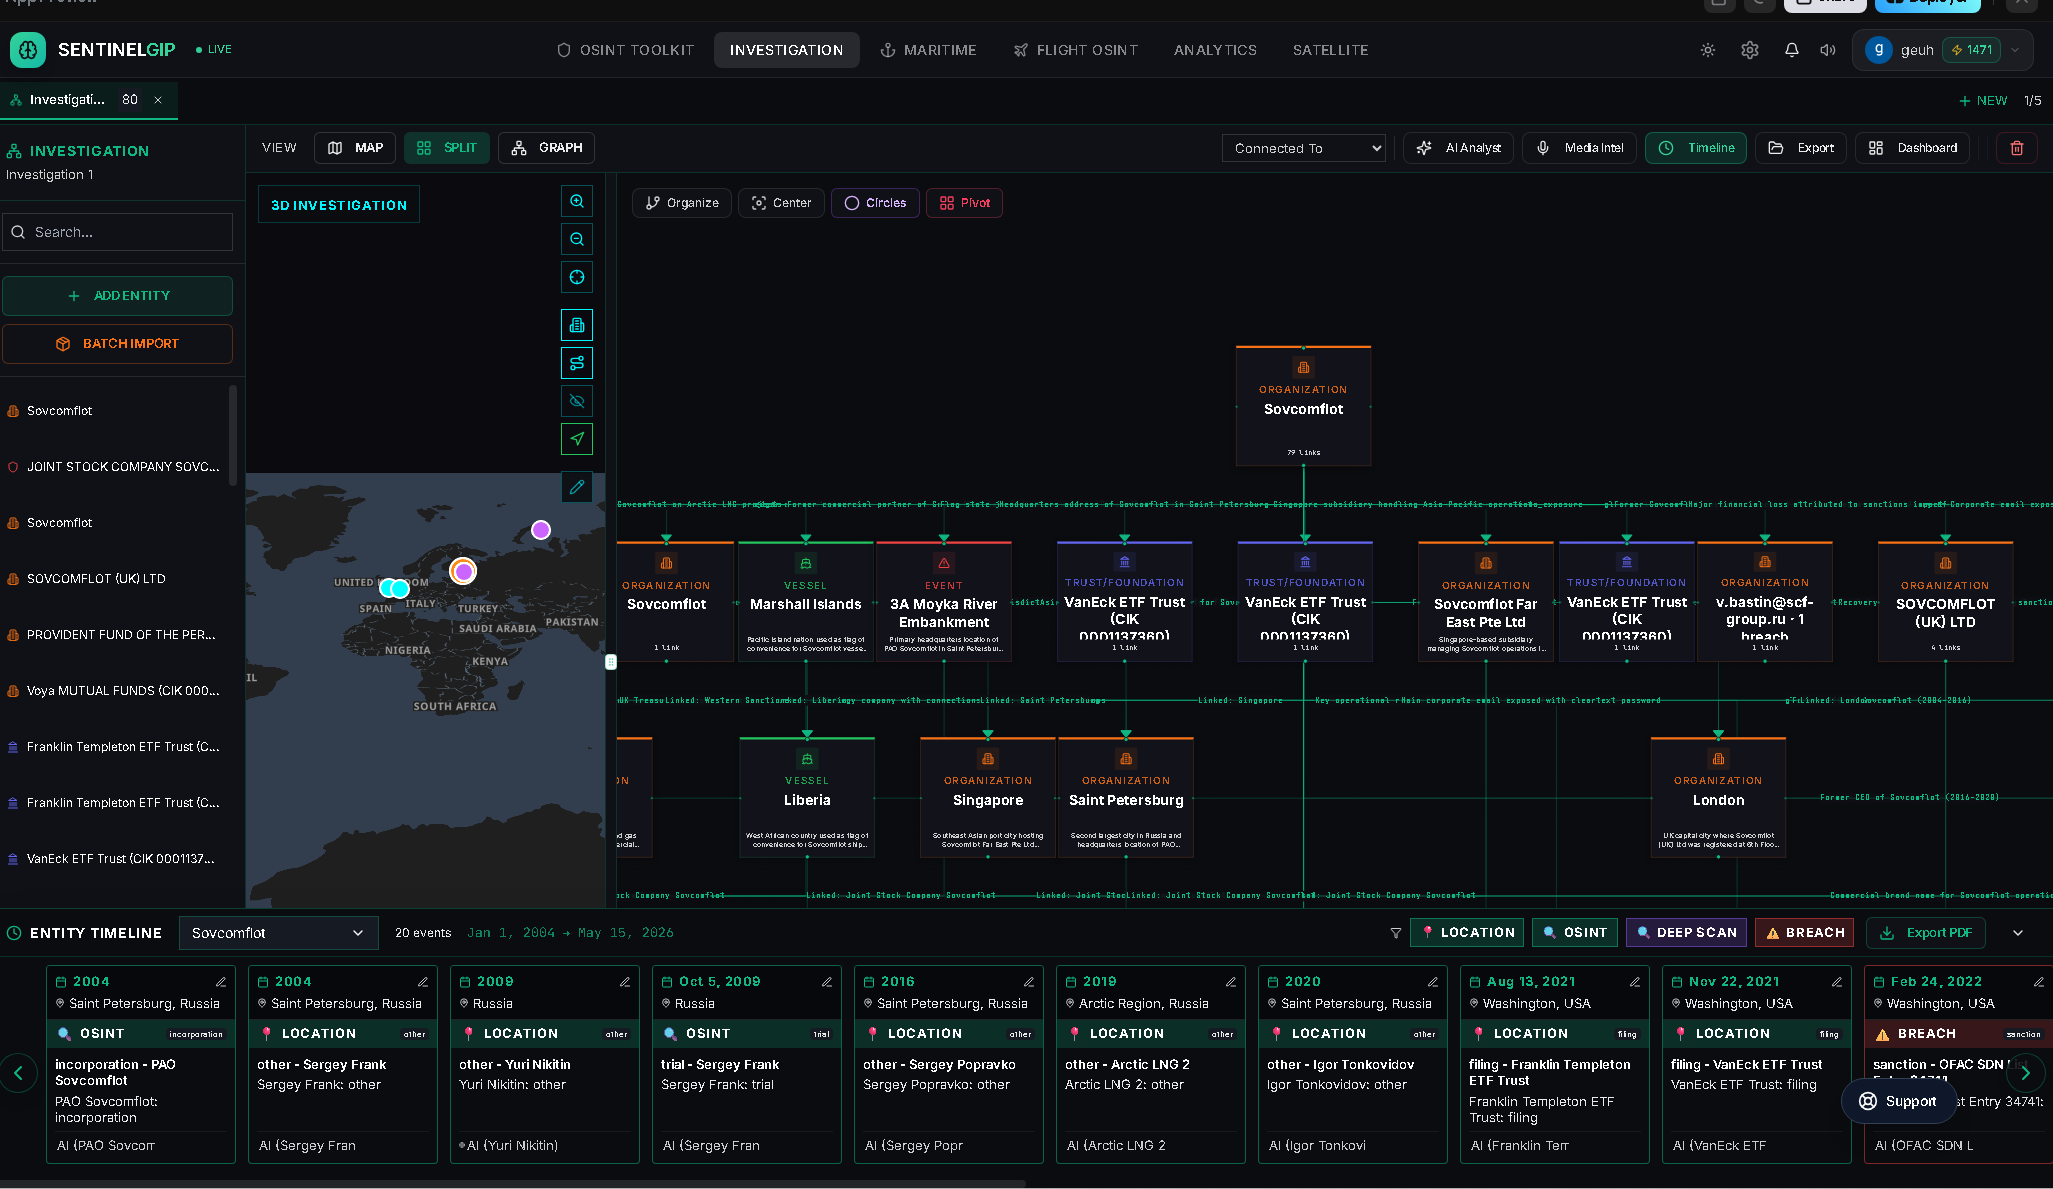This screenshot has height=1189, width=2053.
Task: Open the Dashboard
Action: click(x=1913, y=148)
